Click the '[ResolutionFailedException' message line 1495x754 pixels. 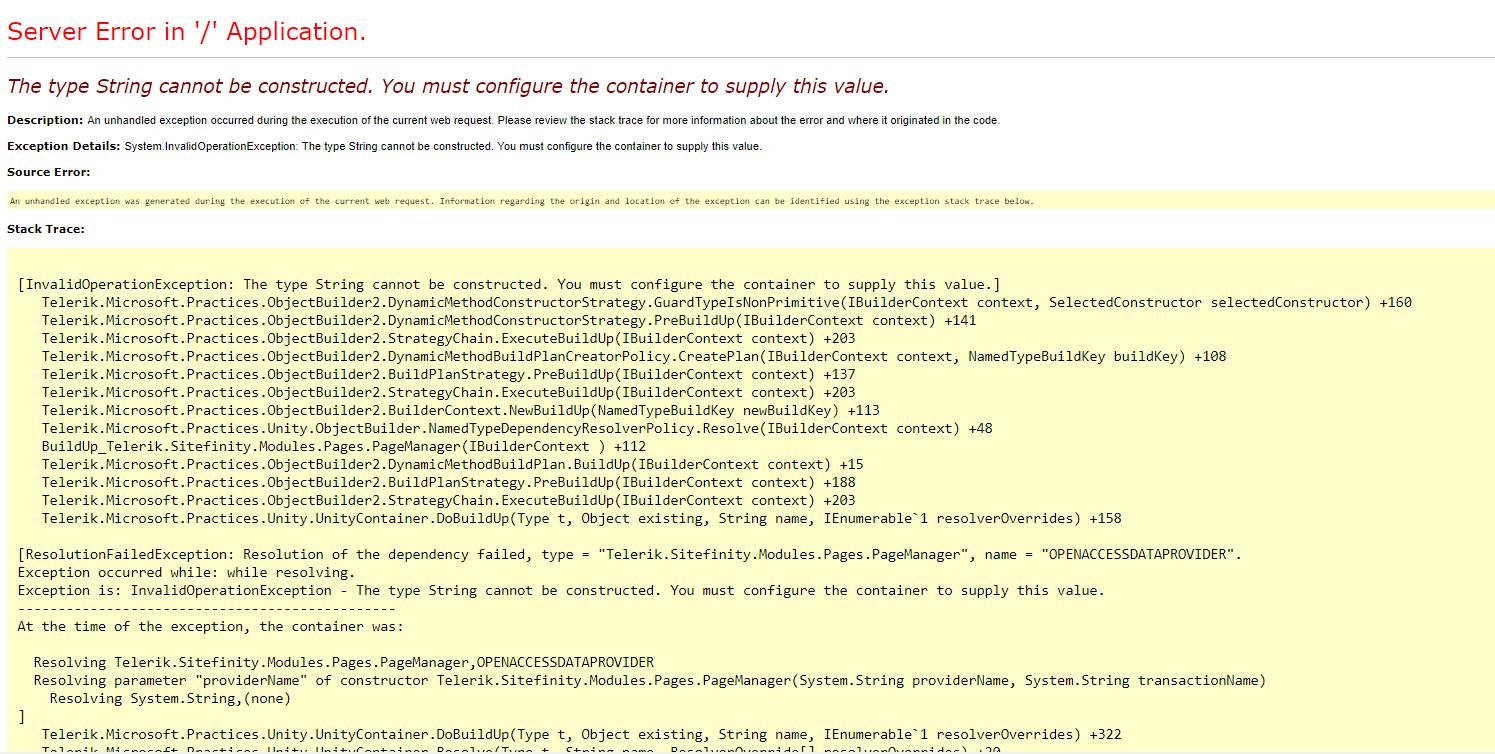[620, 554]
